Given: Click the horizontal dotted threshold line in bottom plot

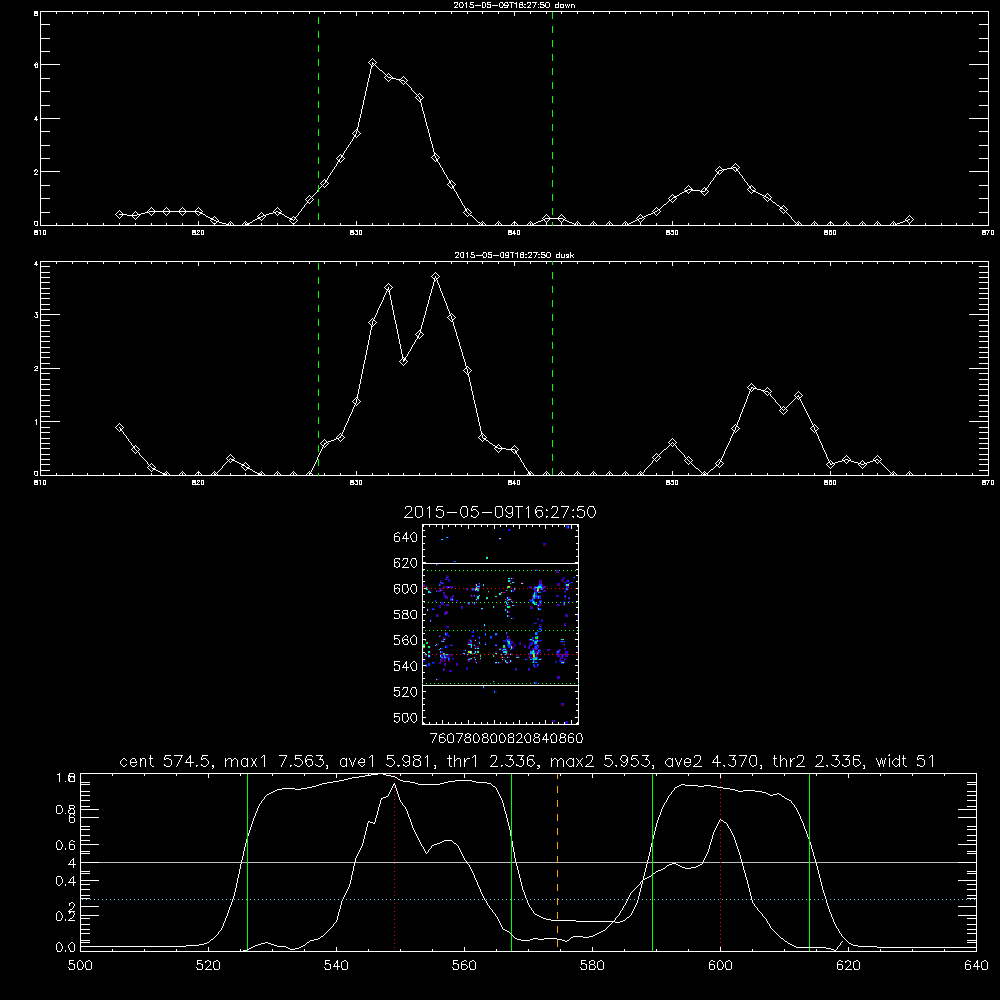Looking at the screenshot, I should coord(528,899).
